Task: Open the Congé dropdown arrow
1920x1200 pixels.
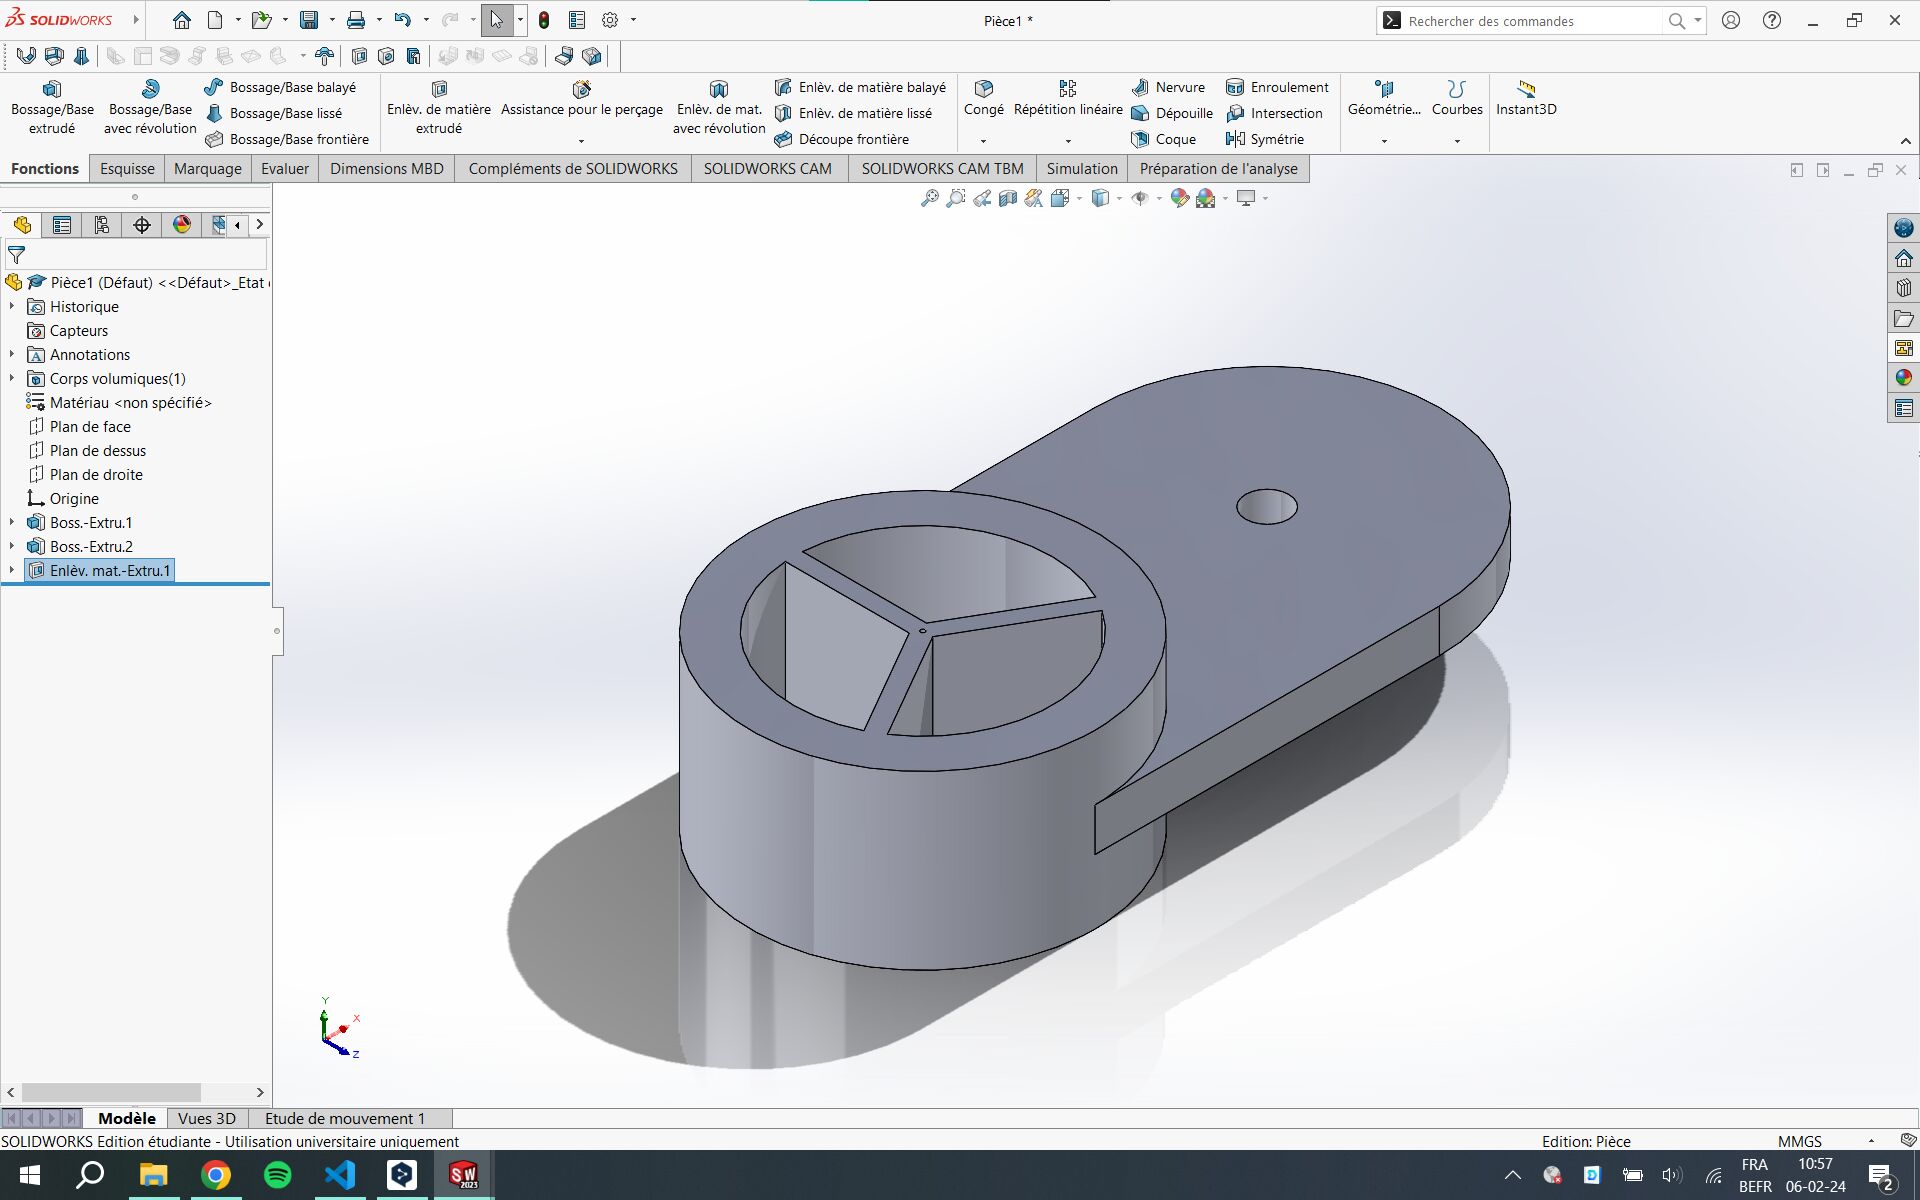Action: [x=983, y=141]
